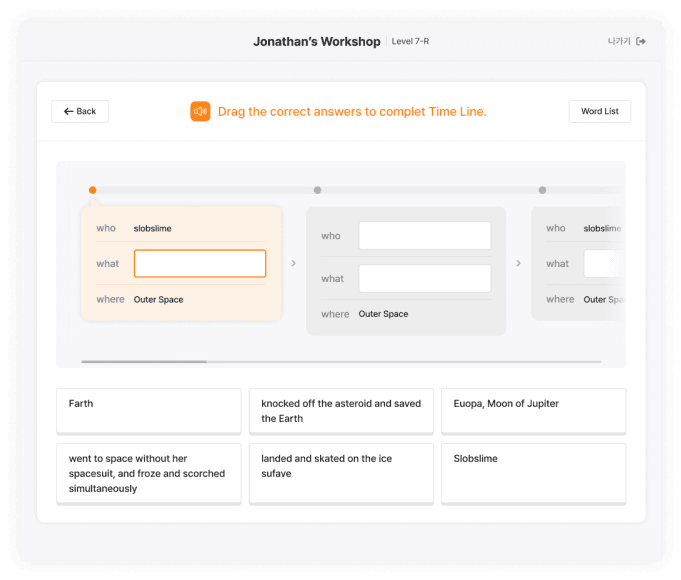Click chevron arrow after the first card
The image size is (681, 580).
point(293,264)
